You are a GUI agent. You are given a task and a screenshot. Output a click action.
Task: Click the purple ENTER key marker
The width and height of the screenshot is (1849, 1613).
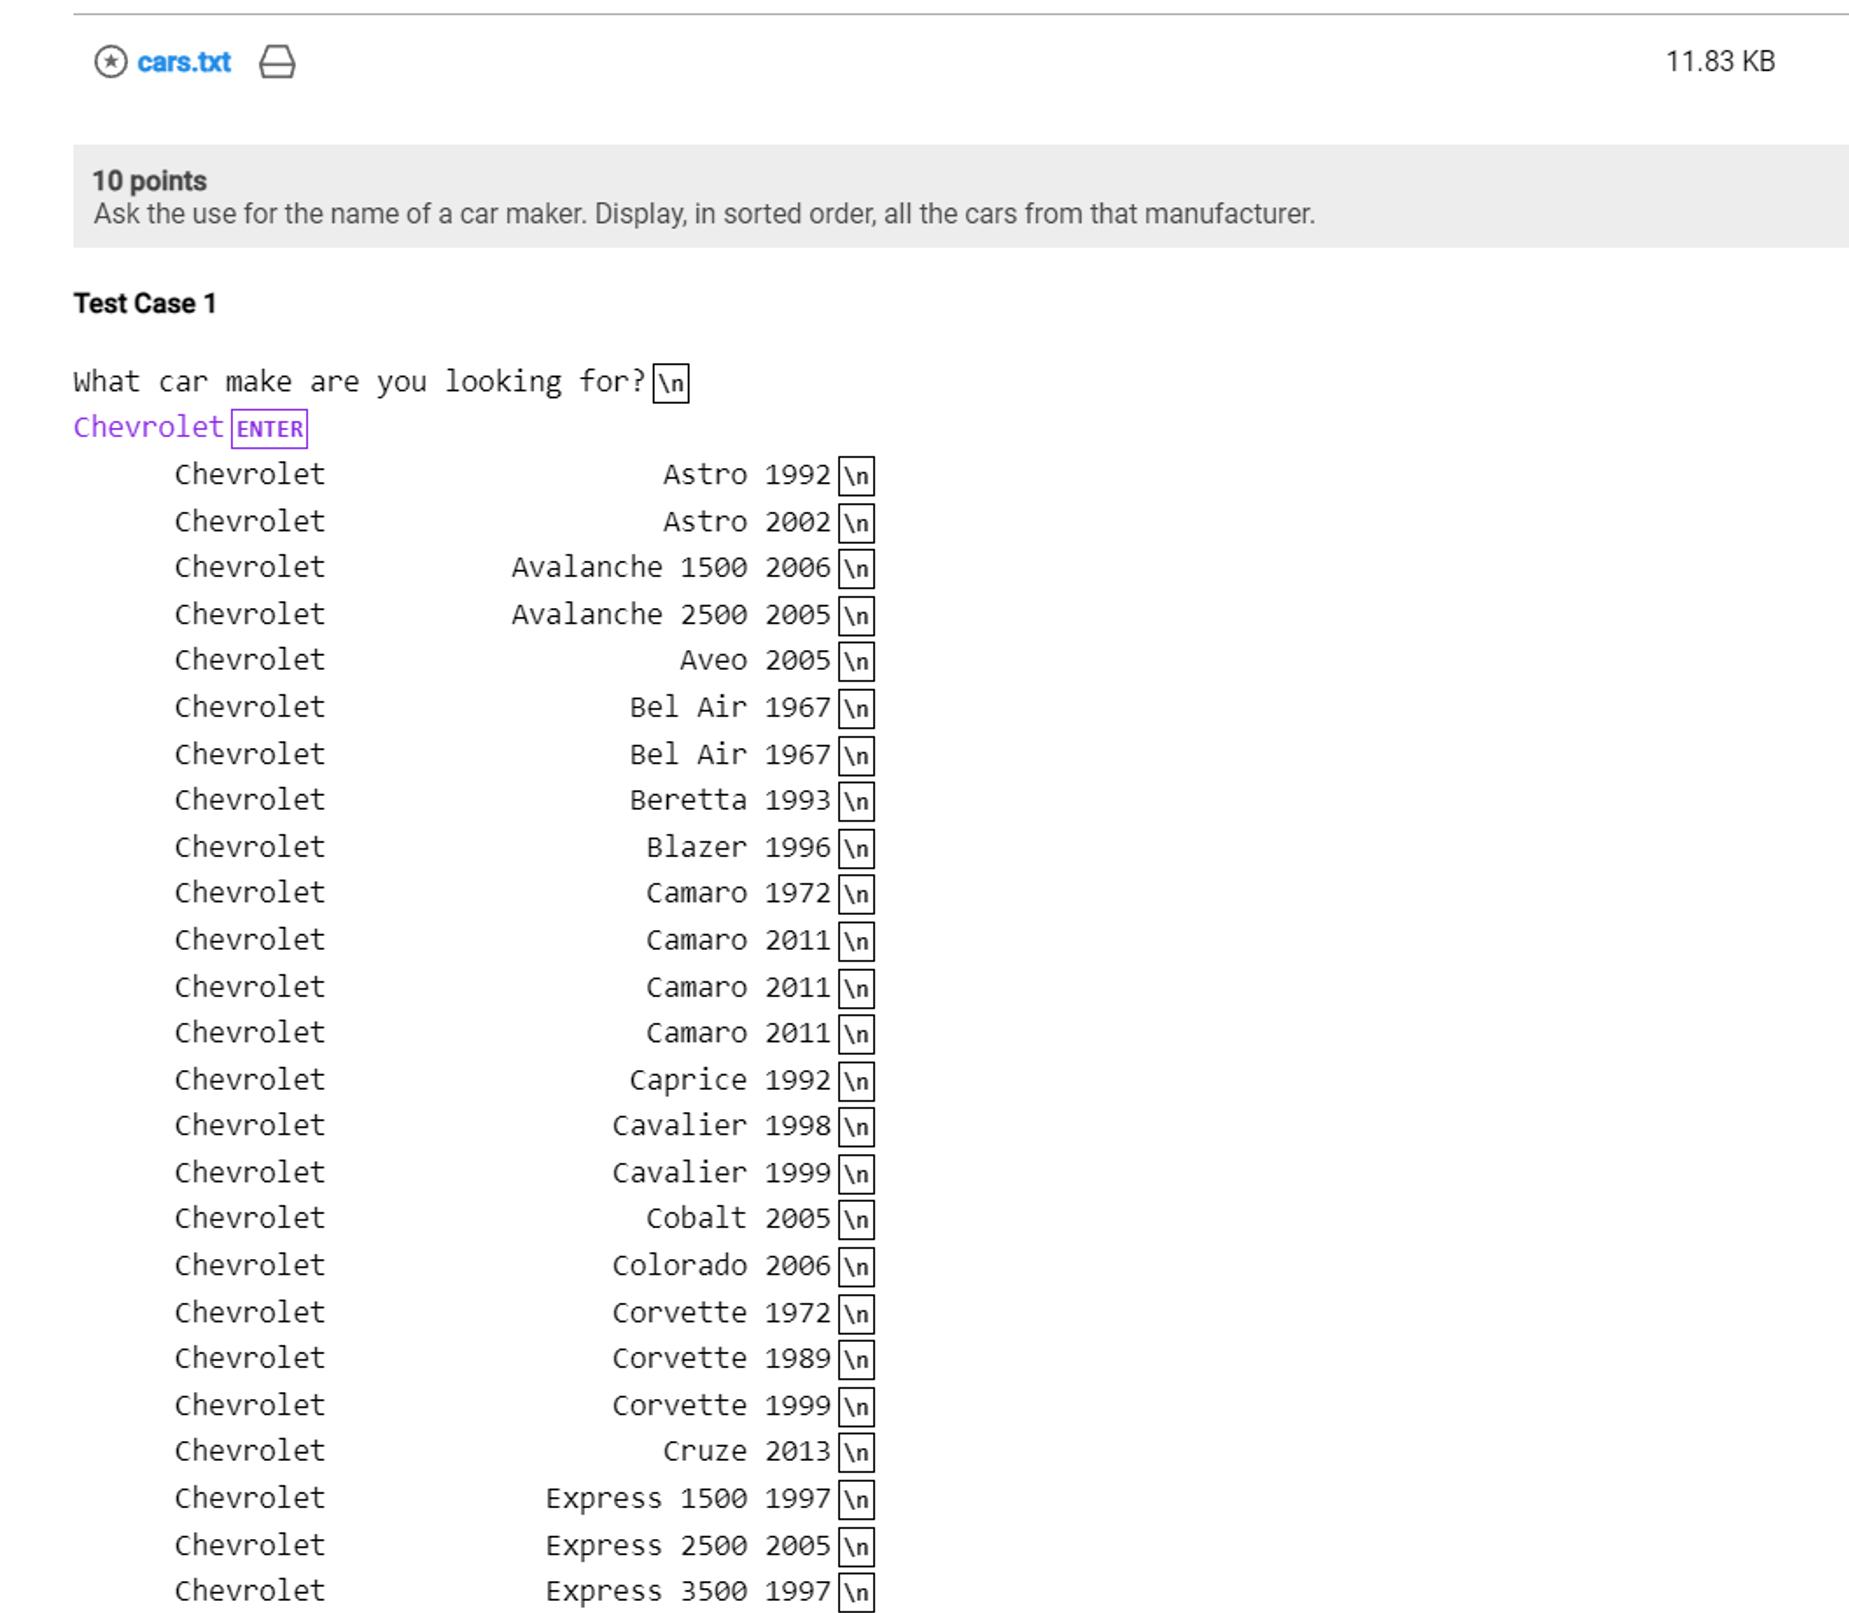pyautogui.click(x=269, y=428)
